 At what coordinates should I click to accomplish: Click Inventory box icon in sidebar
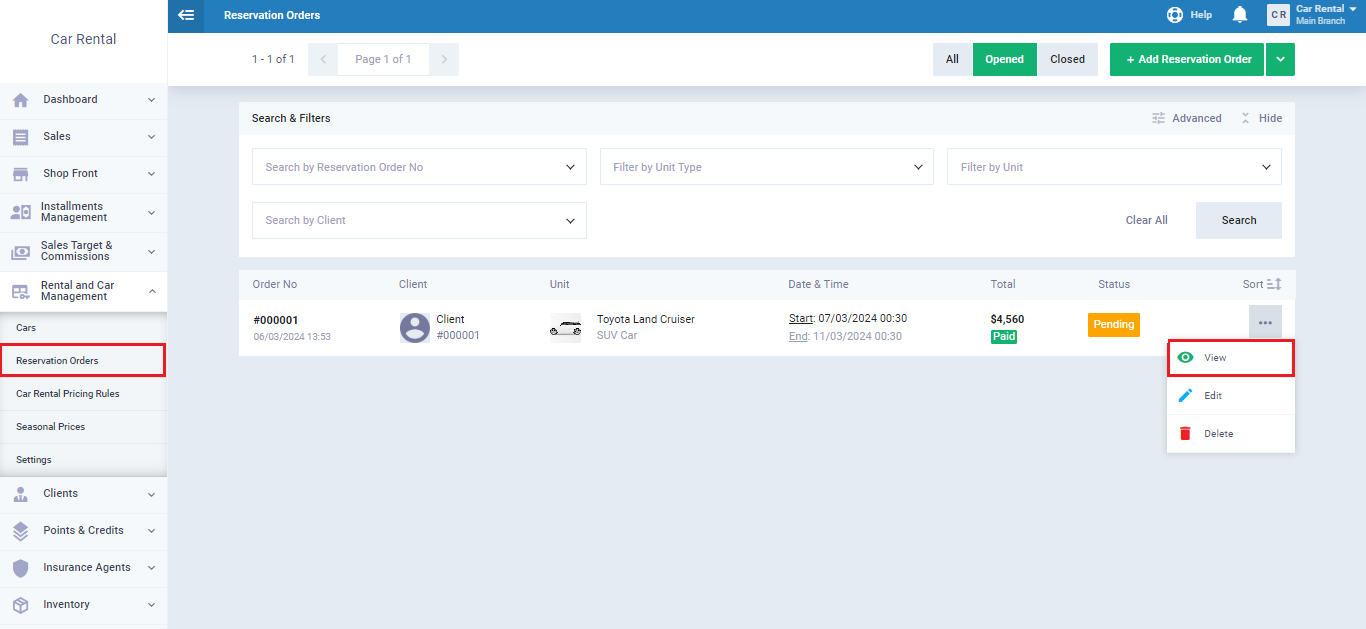click(x=20, y=605)
